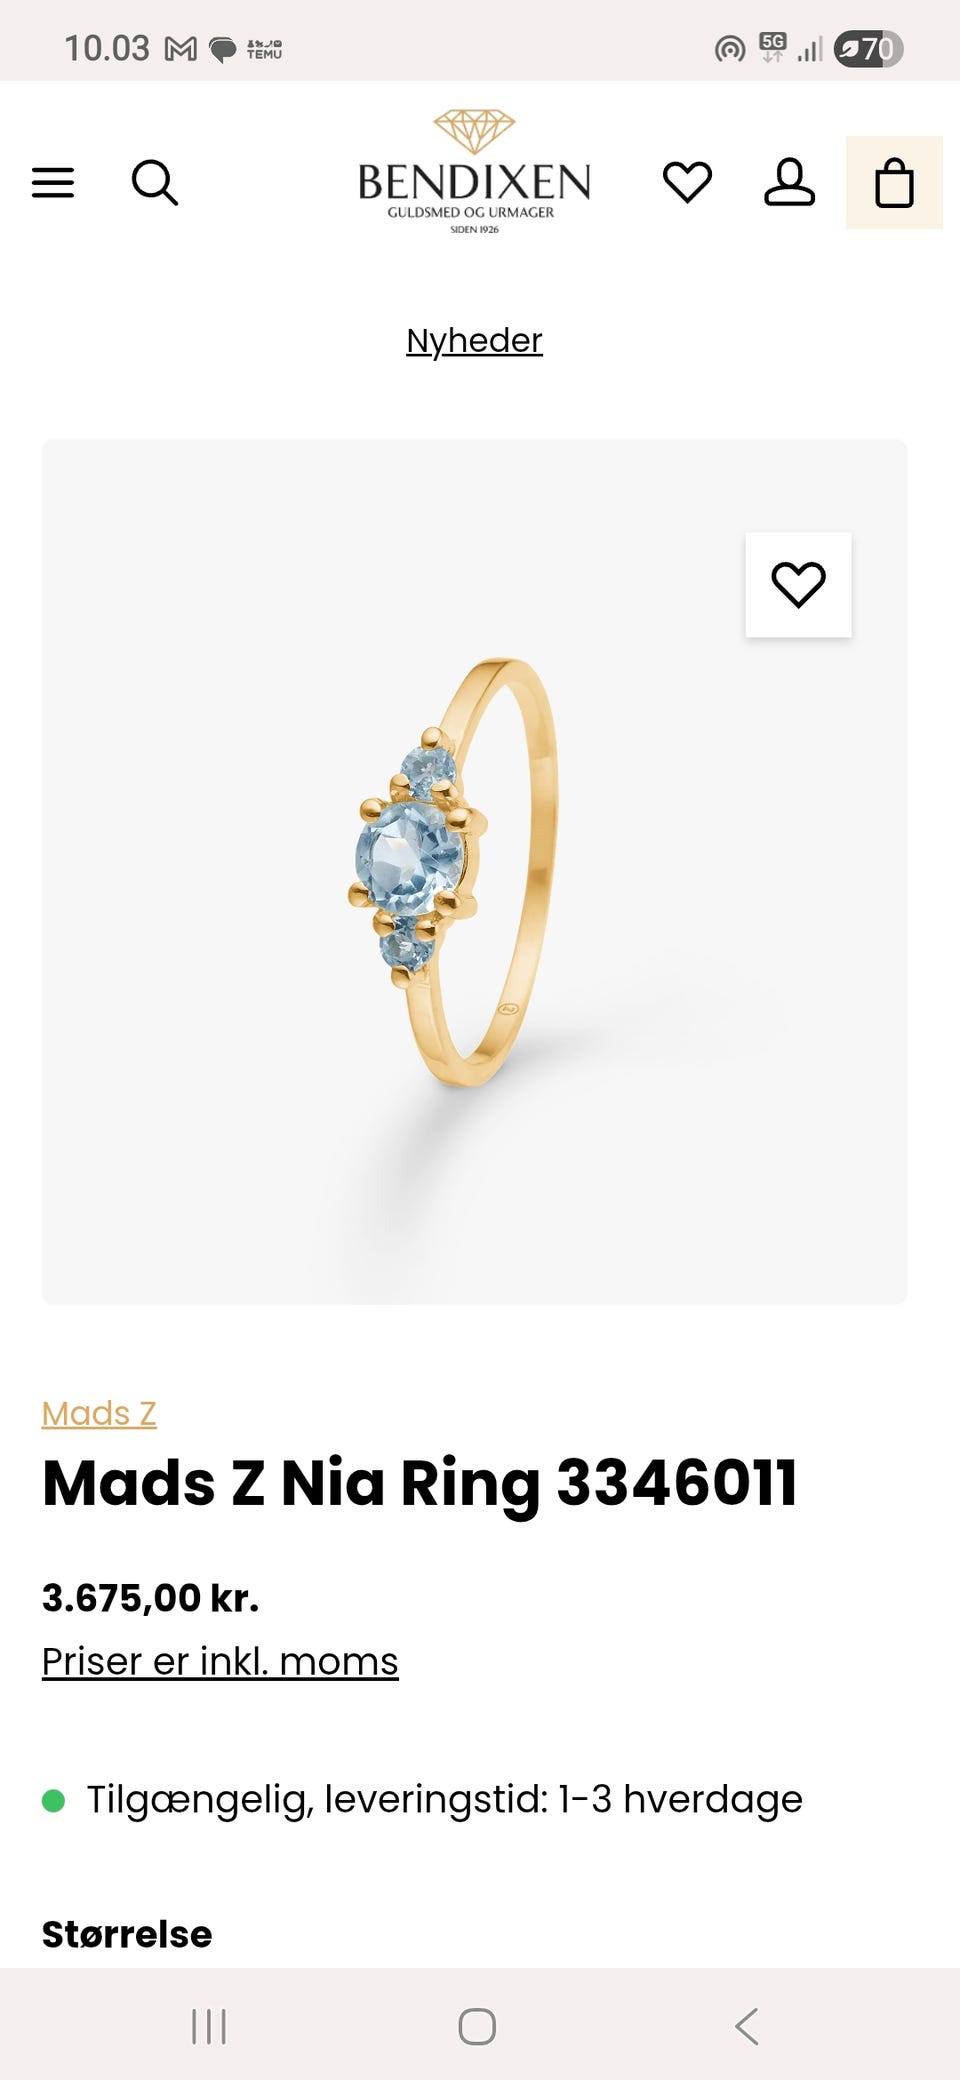Tap the product title Mads Z Nia Ring
This screenshot has height=2080, width=960.
click(420, 1483)
